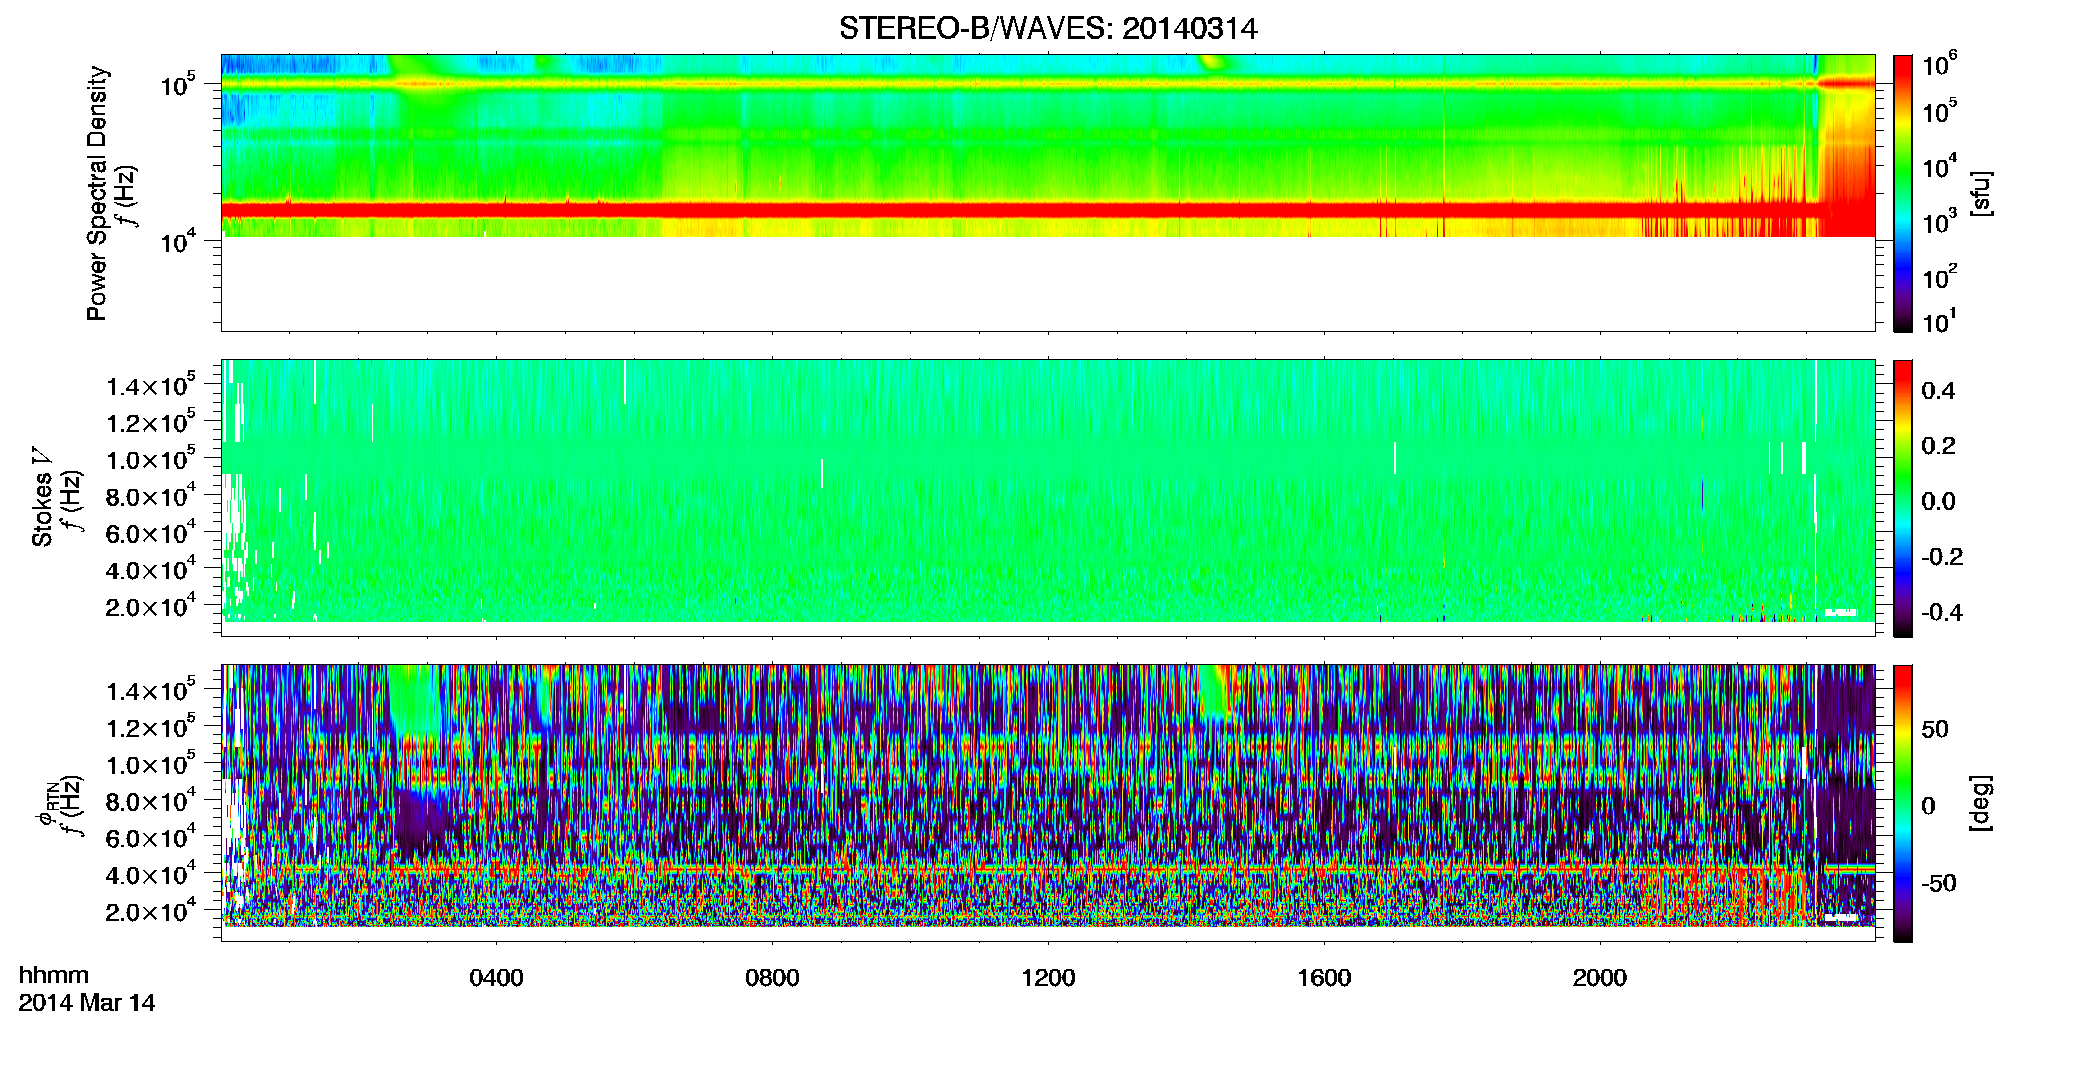This screenshot has width=2096, height=1080.
Task: Click the Stokes V axis title
Action: (x=42, y=498)
